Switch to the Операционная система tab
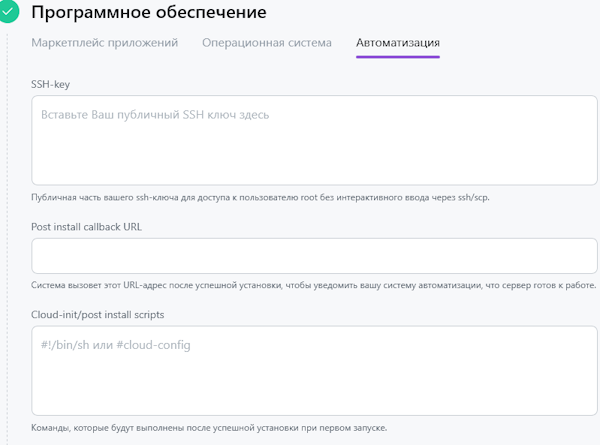Image resolution: width=600 pixels, height=445 pixels. coord(267,43)
